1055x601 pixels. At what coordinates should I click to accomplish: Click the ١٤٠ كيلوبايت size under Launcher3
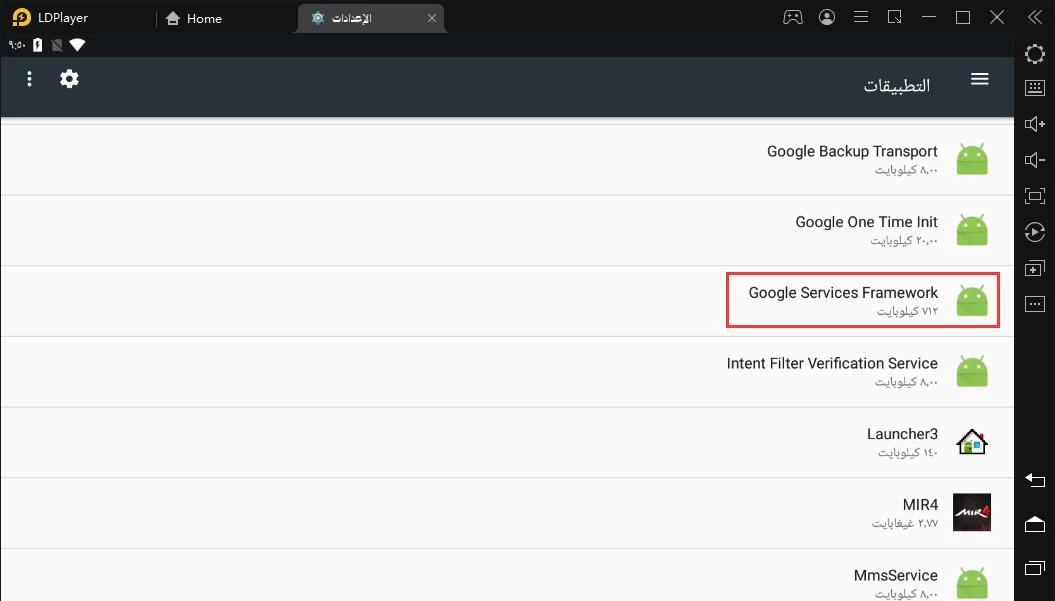pos(908,452)
